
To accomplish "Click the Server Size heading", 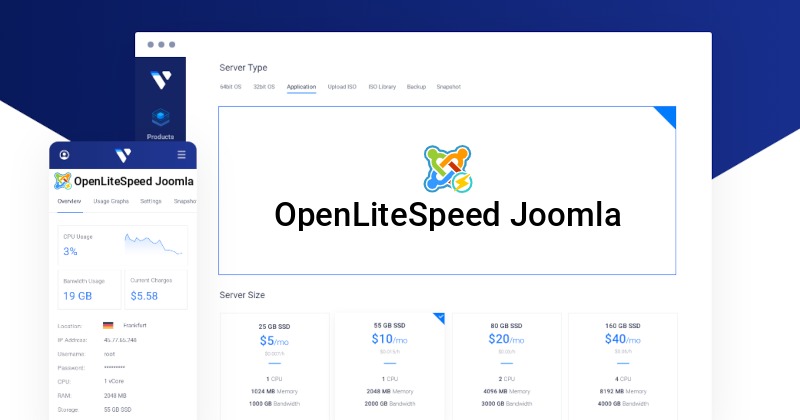I will tap(242, 295).
